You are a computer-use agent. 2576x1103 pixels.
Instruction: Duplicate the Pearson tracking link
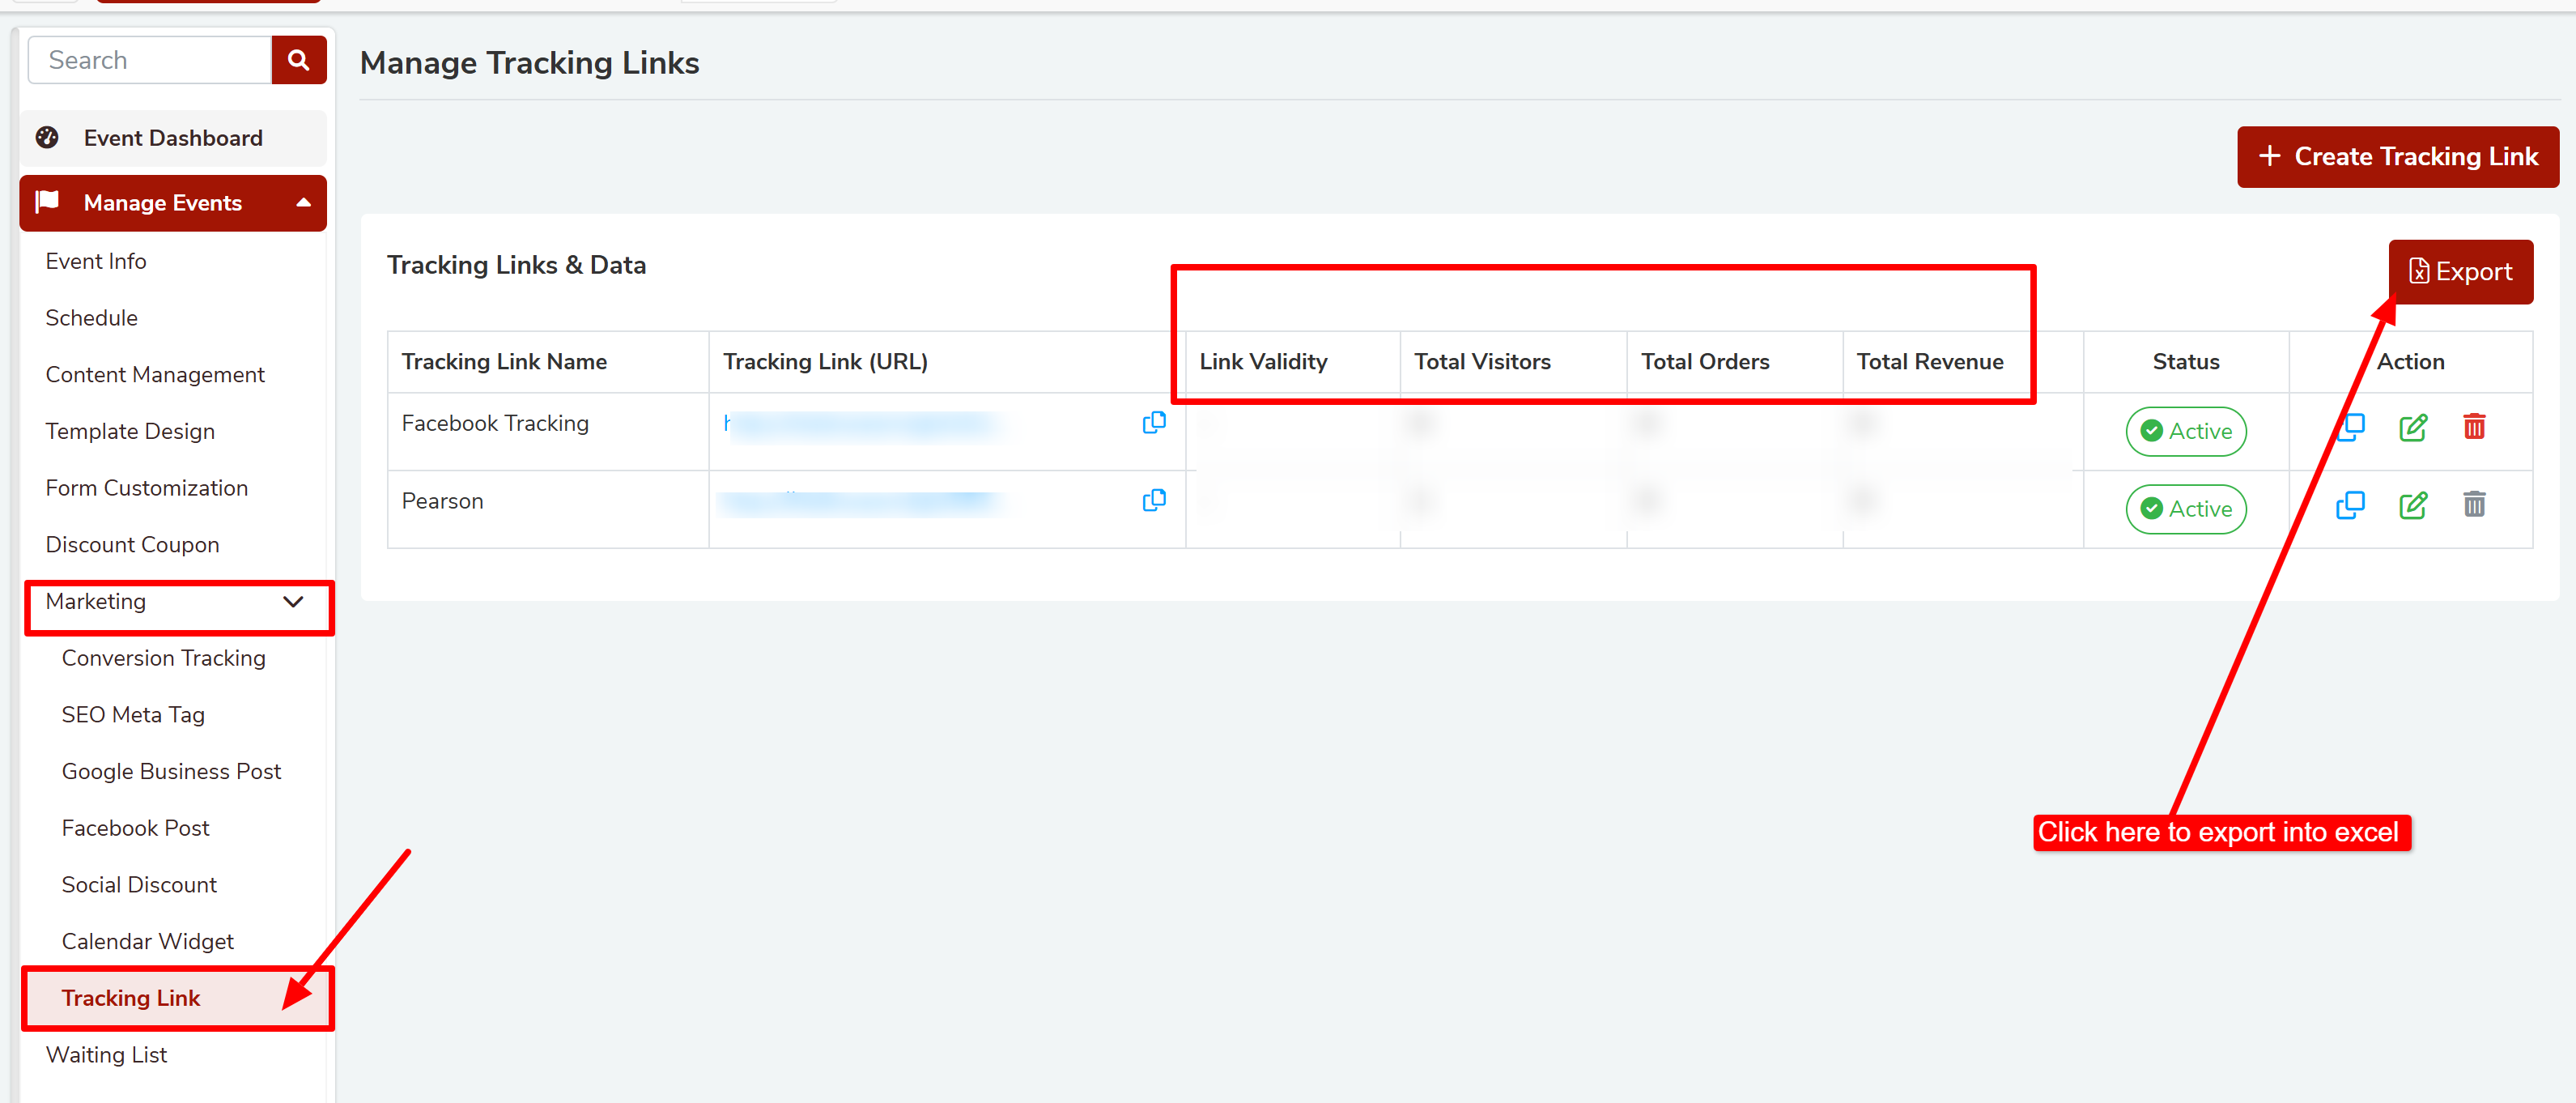(2349, 506)
